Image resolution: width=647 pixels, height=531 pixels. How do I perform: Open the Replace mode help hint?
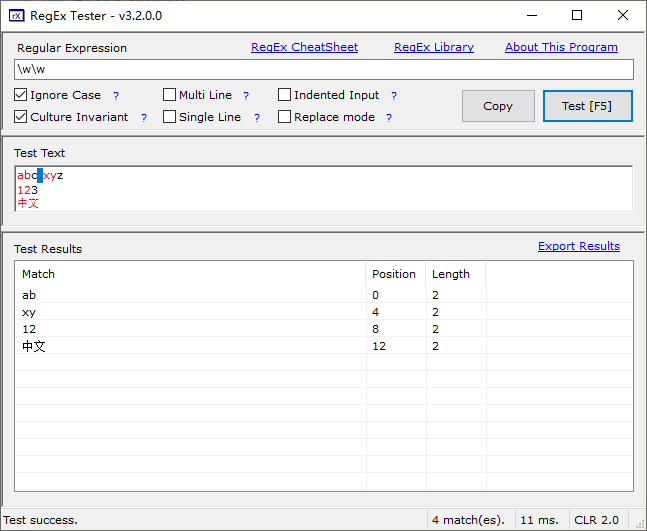click(x=389, y=118)
